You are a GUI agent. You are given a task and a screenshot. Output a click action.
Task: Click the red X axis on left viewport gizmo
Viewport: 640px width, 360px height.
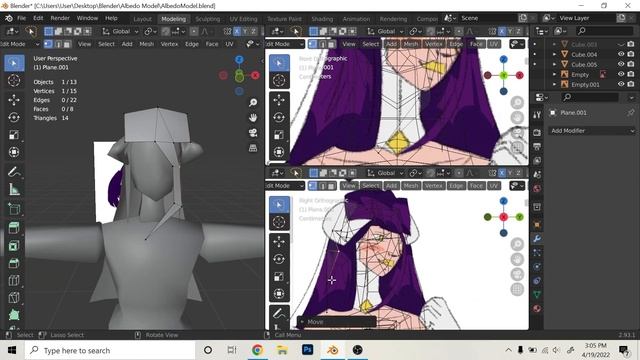[x=256, y=76]
